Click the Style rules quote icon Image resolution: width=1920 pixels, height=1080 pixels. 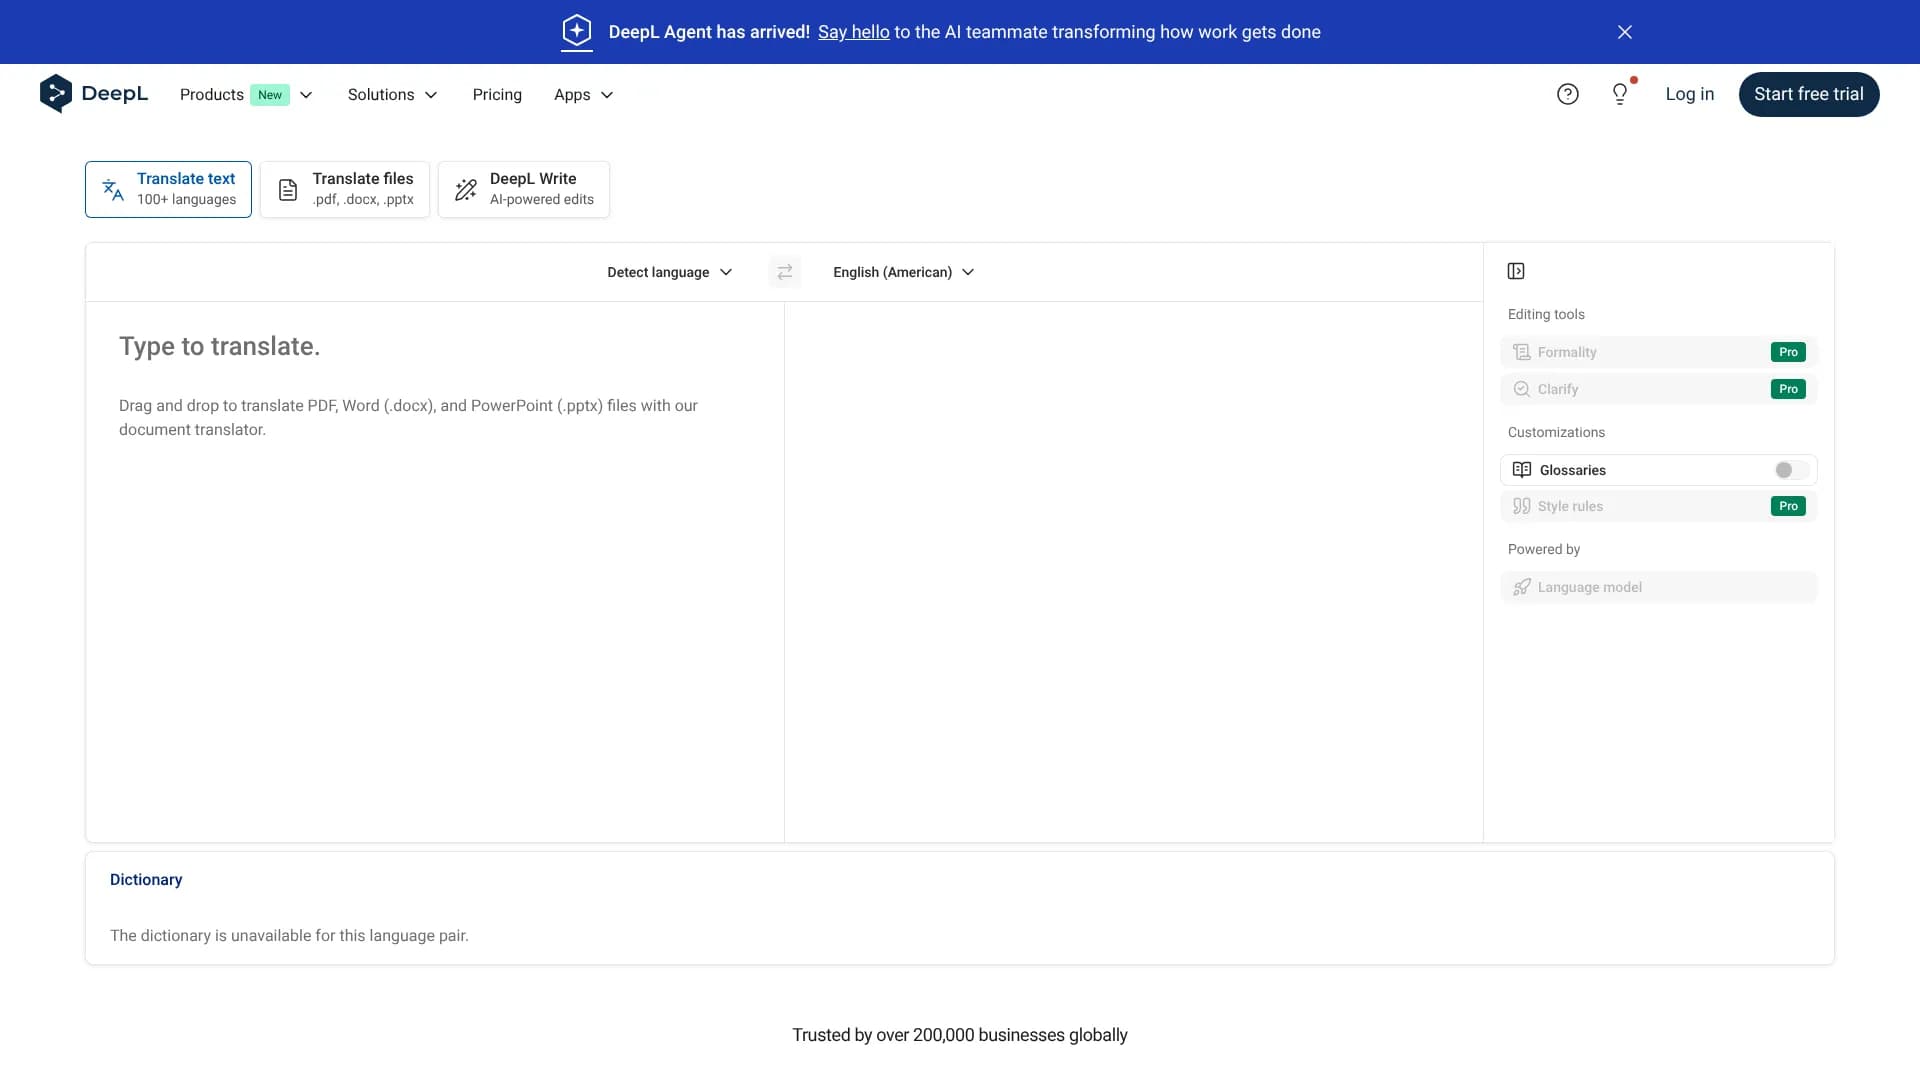1522,506
